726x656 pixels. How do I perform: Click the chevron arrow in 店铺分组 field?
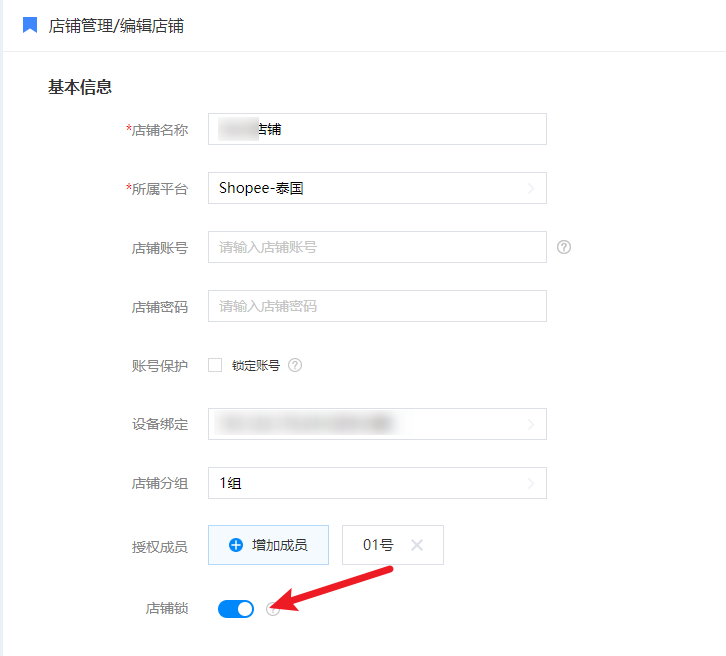[531, 484]
